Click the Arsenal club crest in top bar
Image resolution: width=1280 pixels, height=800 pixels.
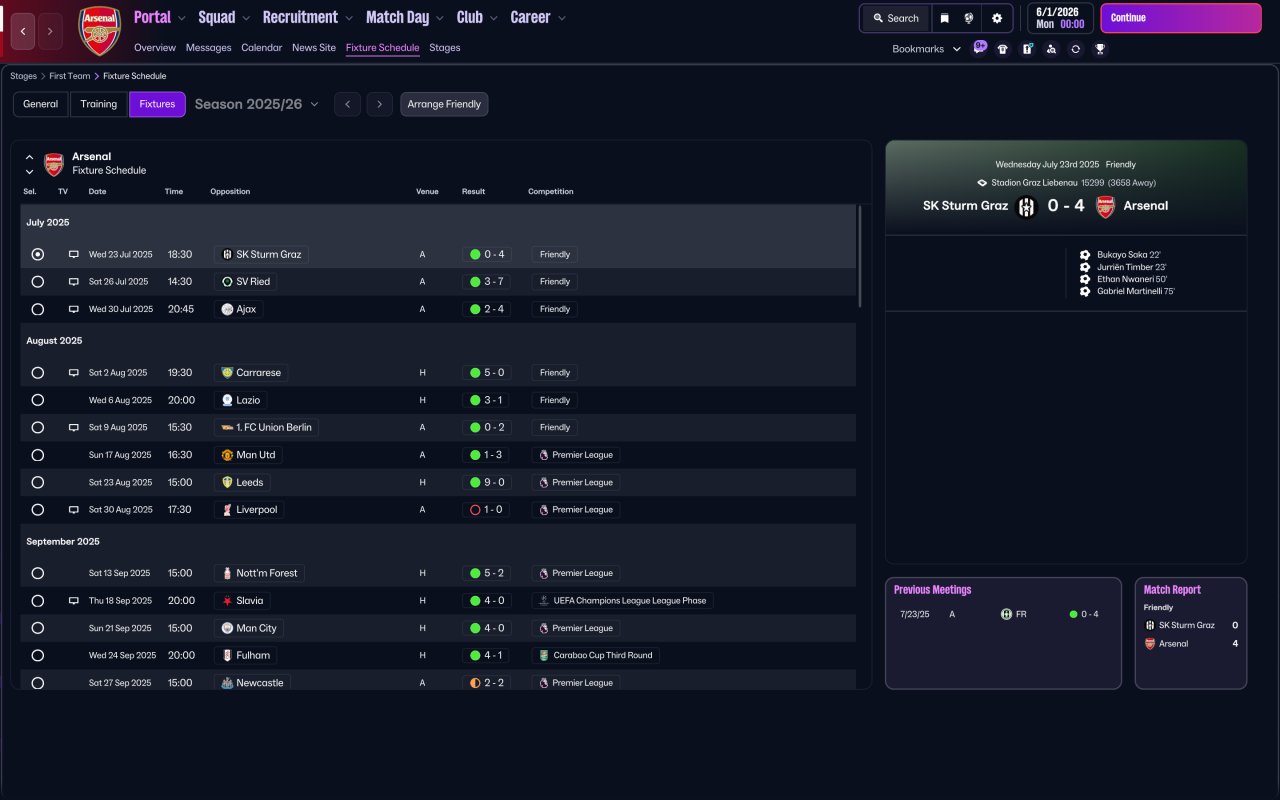(x=99, y=30)
